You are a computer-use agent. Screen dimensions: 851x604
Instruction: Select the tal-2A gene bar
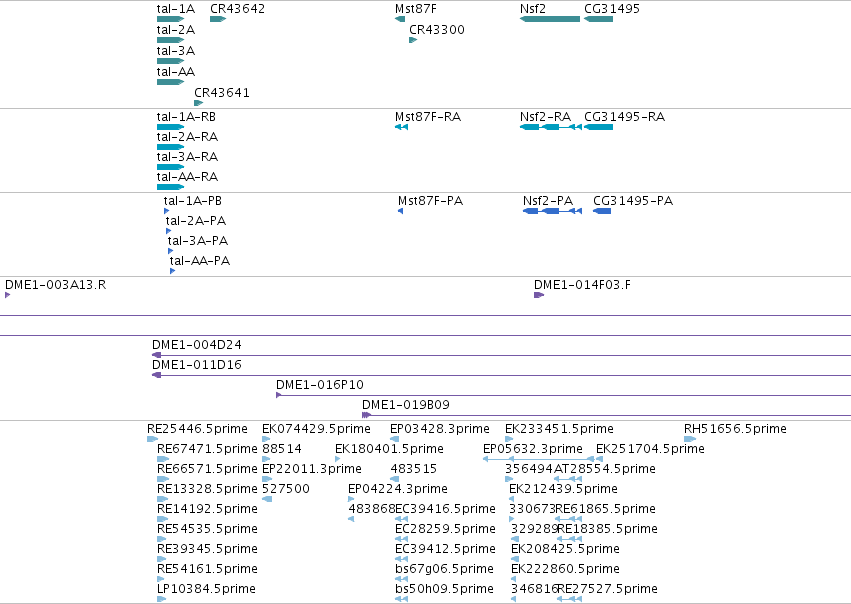[x=170, y=40]
